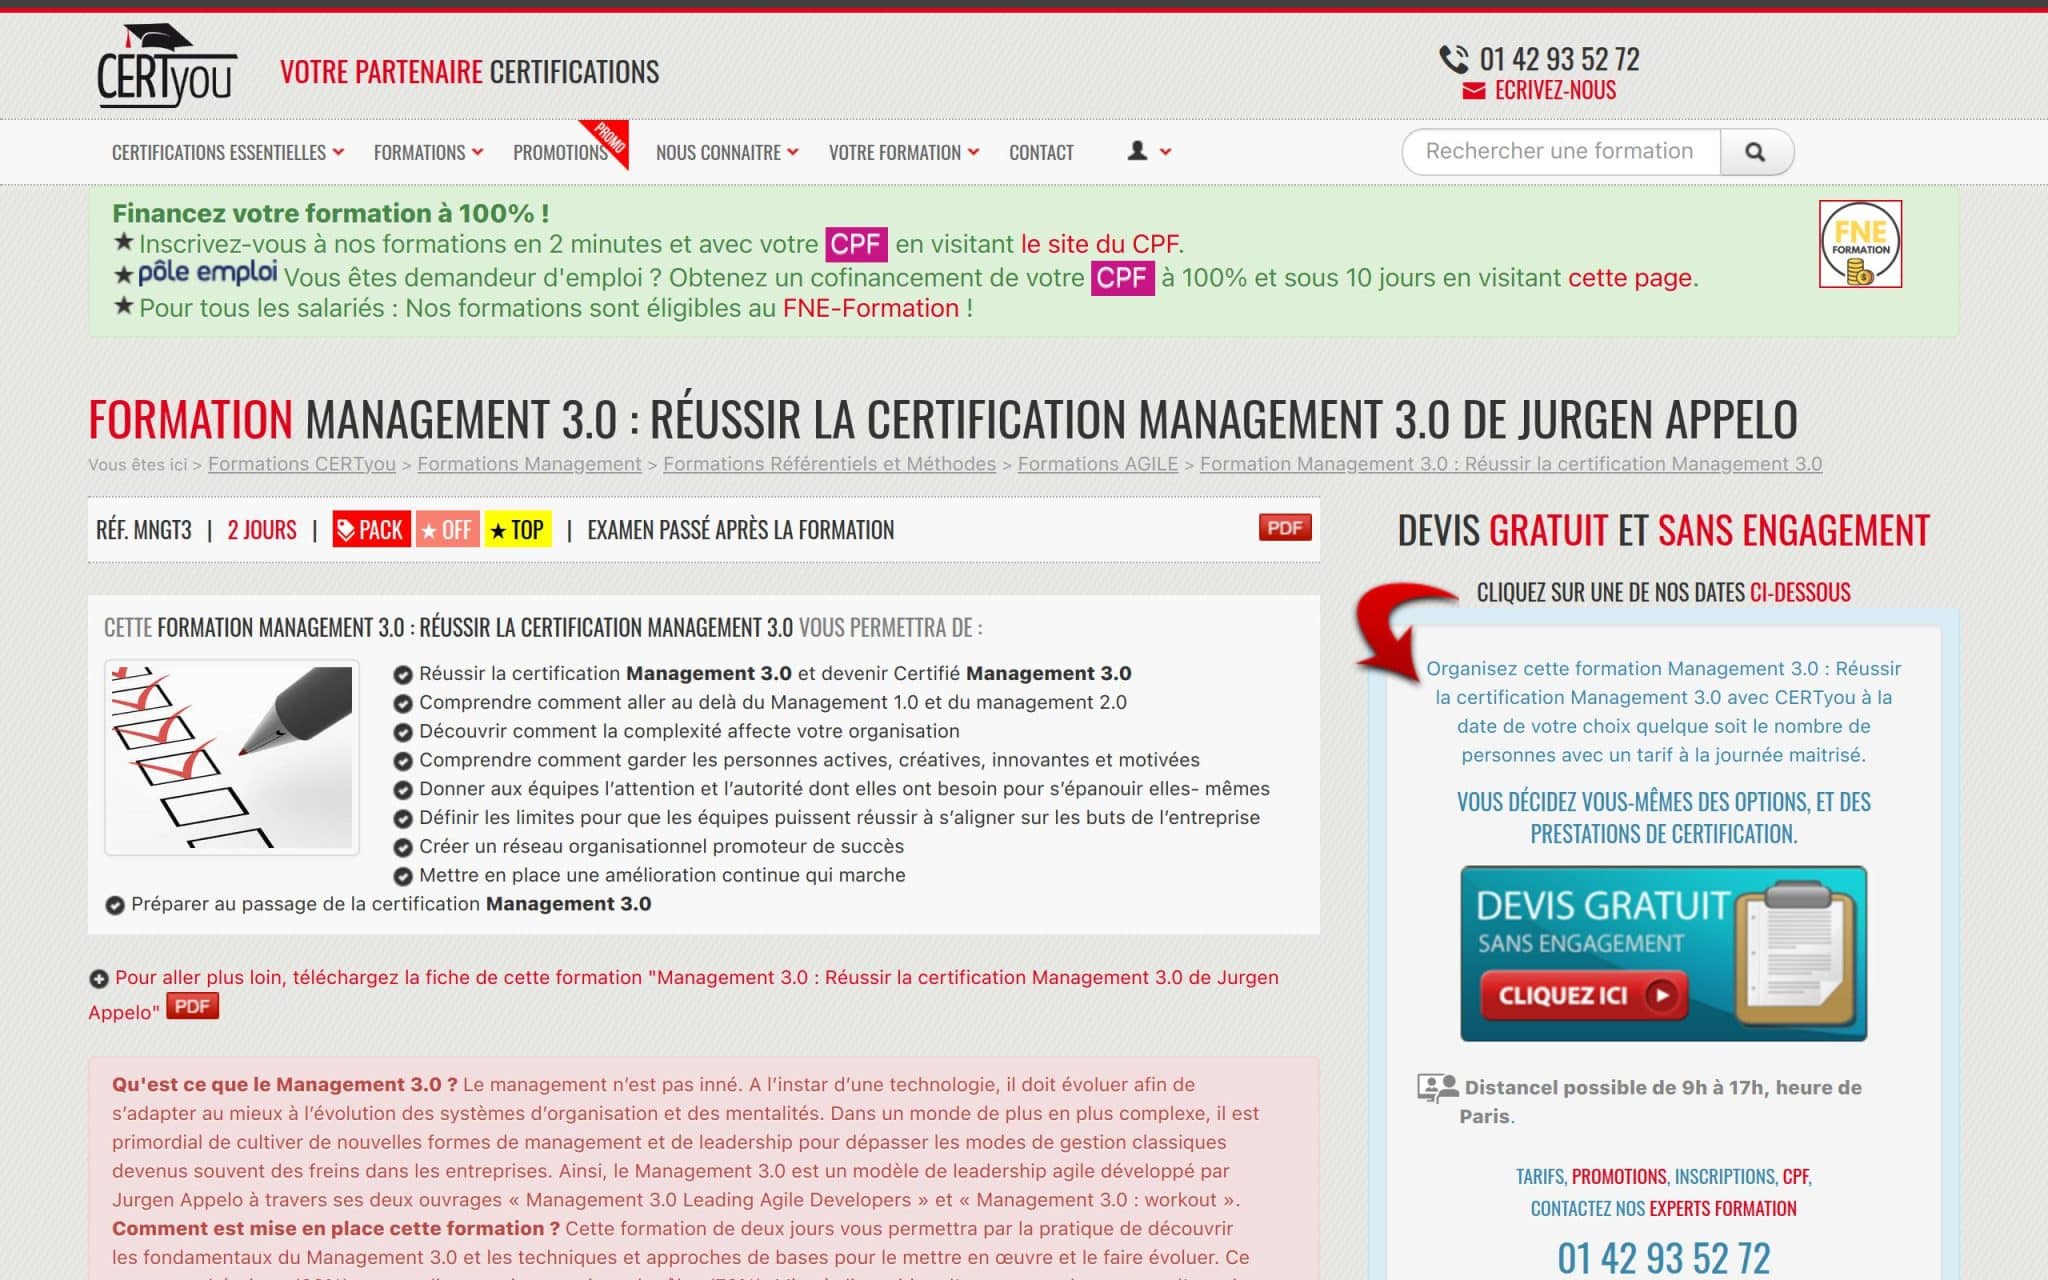
Task: Open the user account icon
Action: pos(1137,151)
